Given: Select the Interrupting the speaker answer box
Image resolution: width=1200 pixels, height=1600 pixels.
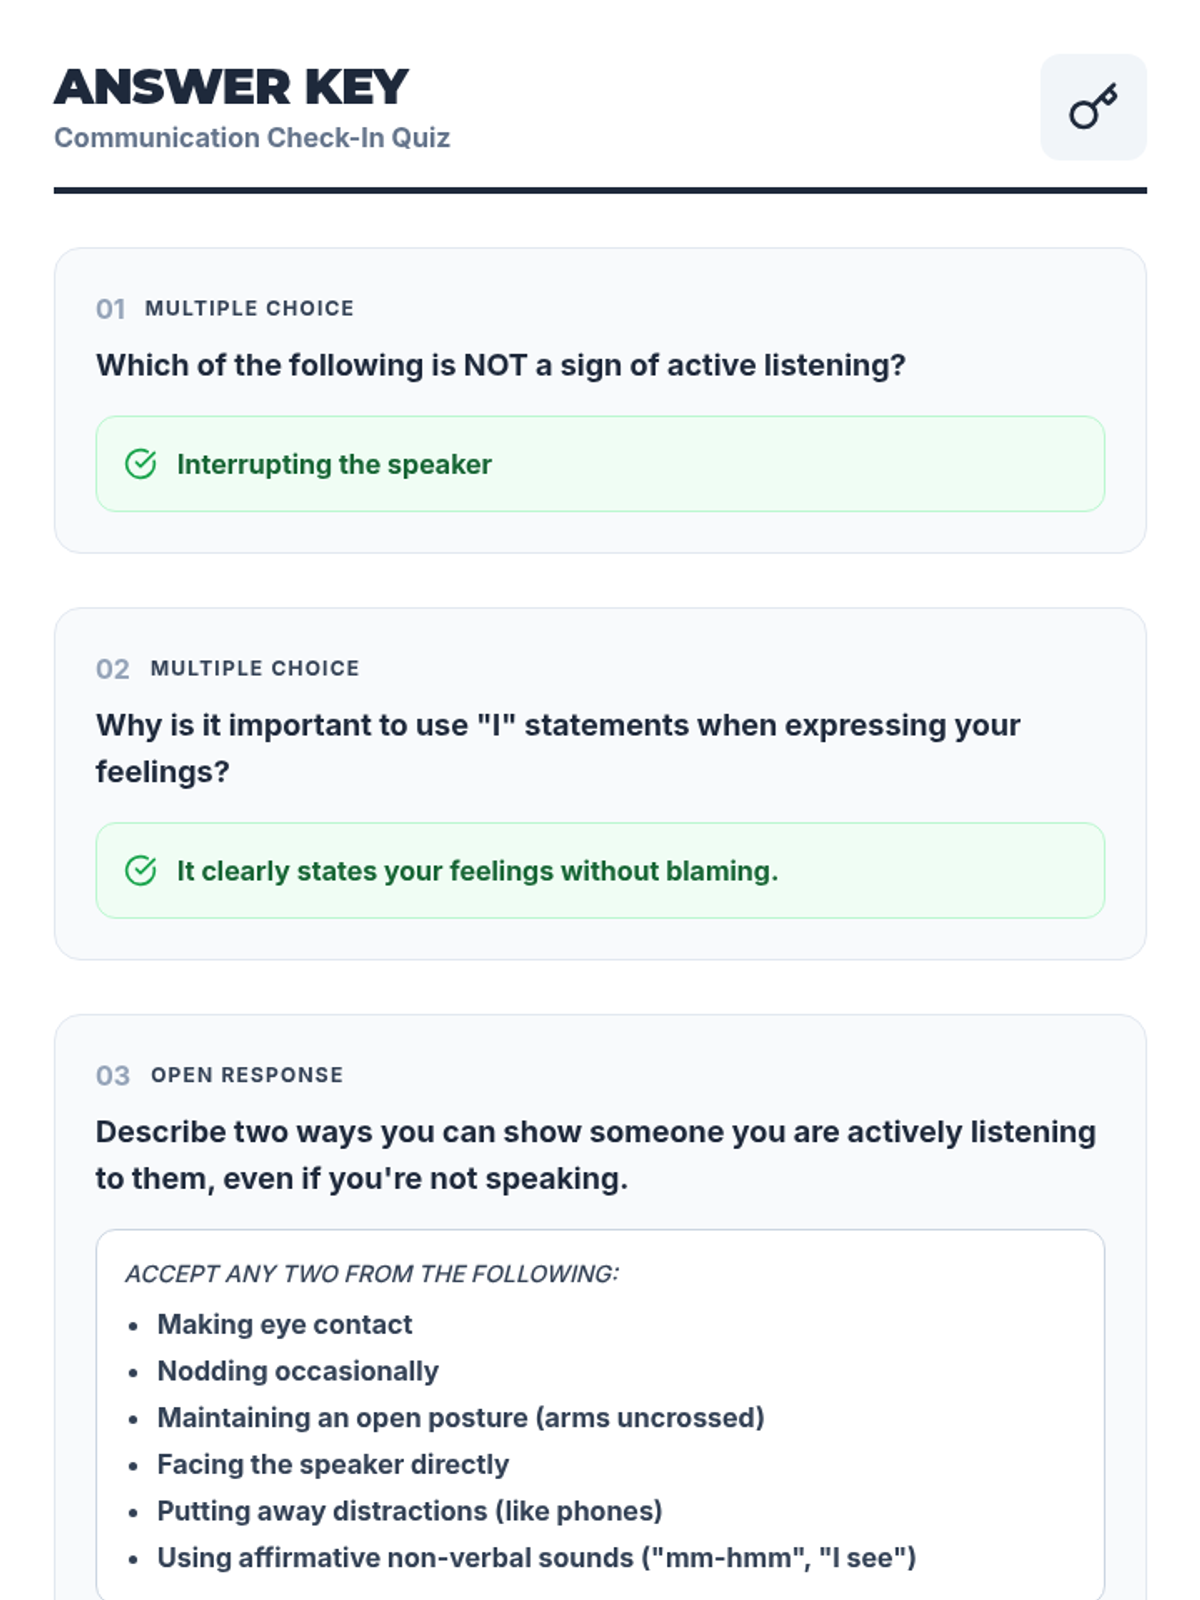Looking at the screenshot, I should pyautogui.click(x=600, y=464).
